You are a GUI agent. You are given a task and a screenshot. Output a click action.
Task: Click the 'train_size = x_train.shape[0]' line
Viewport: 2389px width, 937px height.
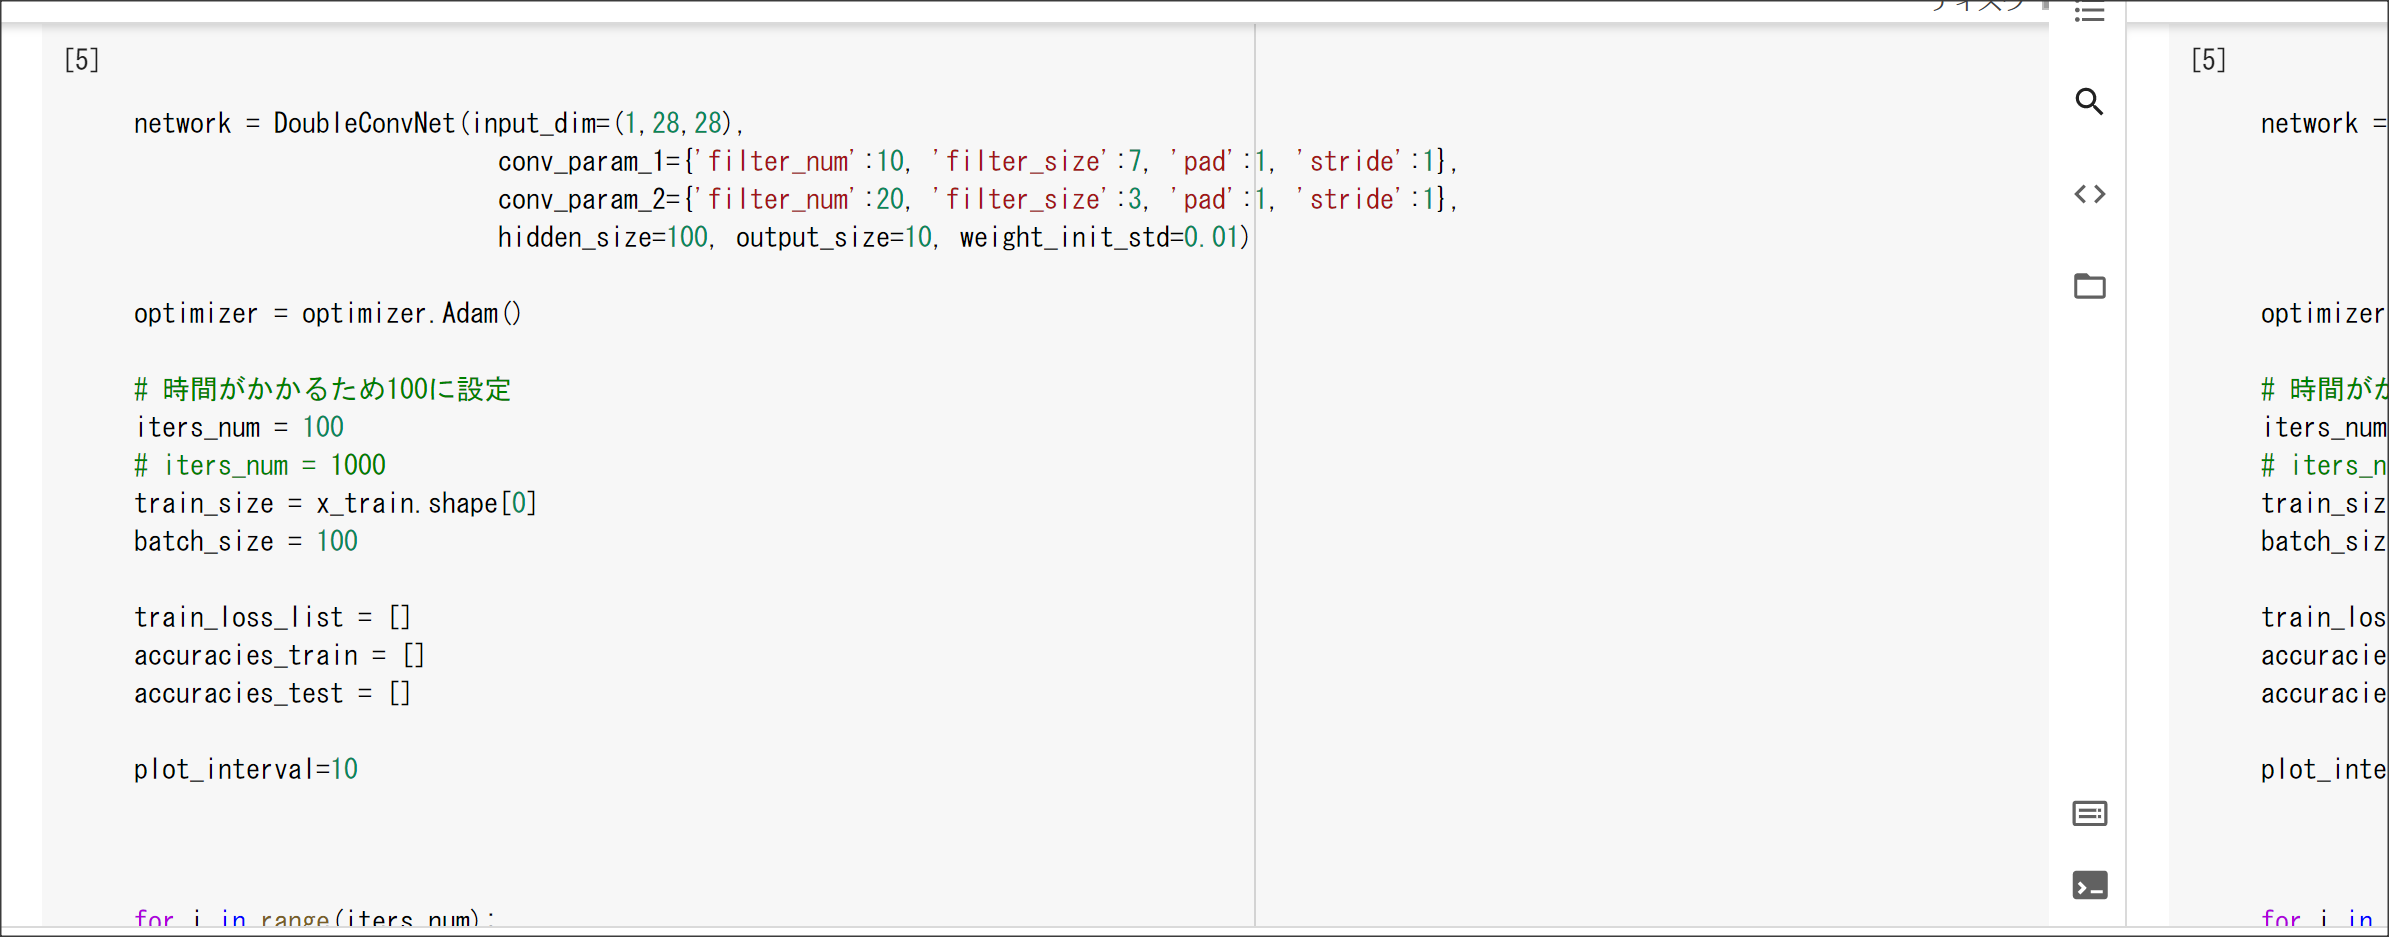click(x=336, y=504)
